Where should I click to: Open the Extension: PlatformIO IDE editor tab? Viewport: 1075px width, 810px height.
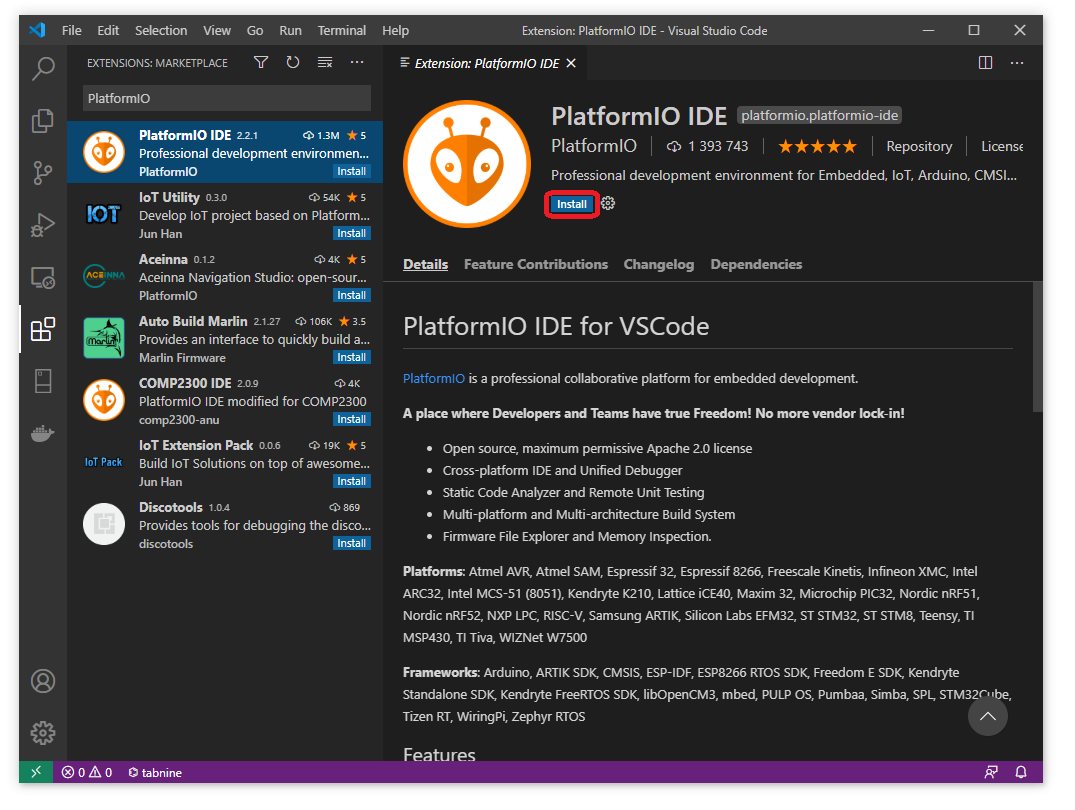tap(487, 63)
